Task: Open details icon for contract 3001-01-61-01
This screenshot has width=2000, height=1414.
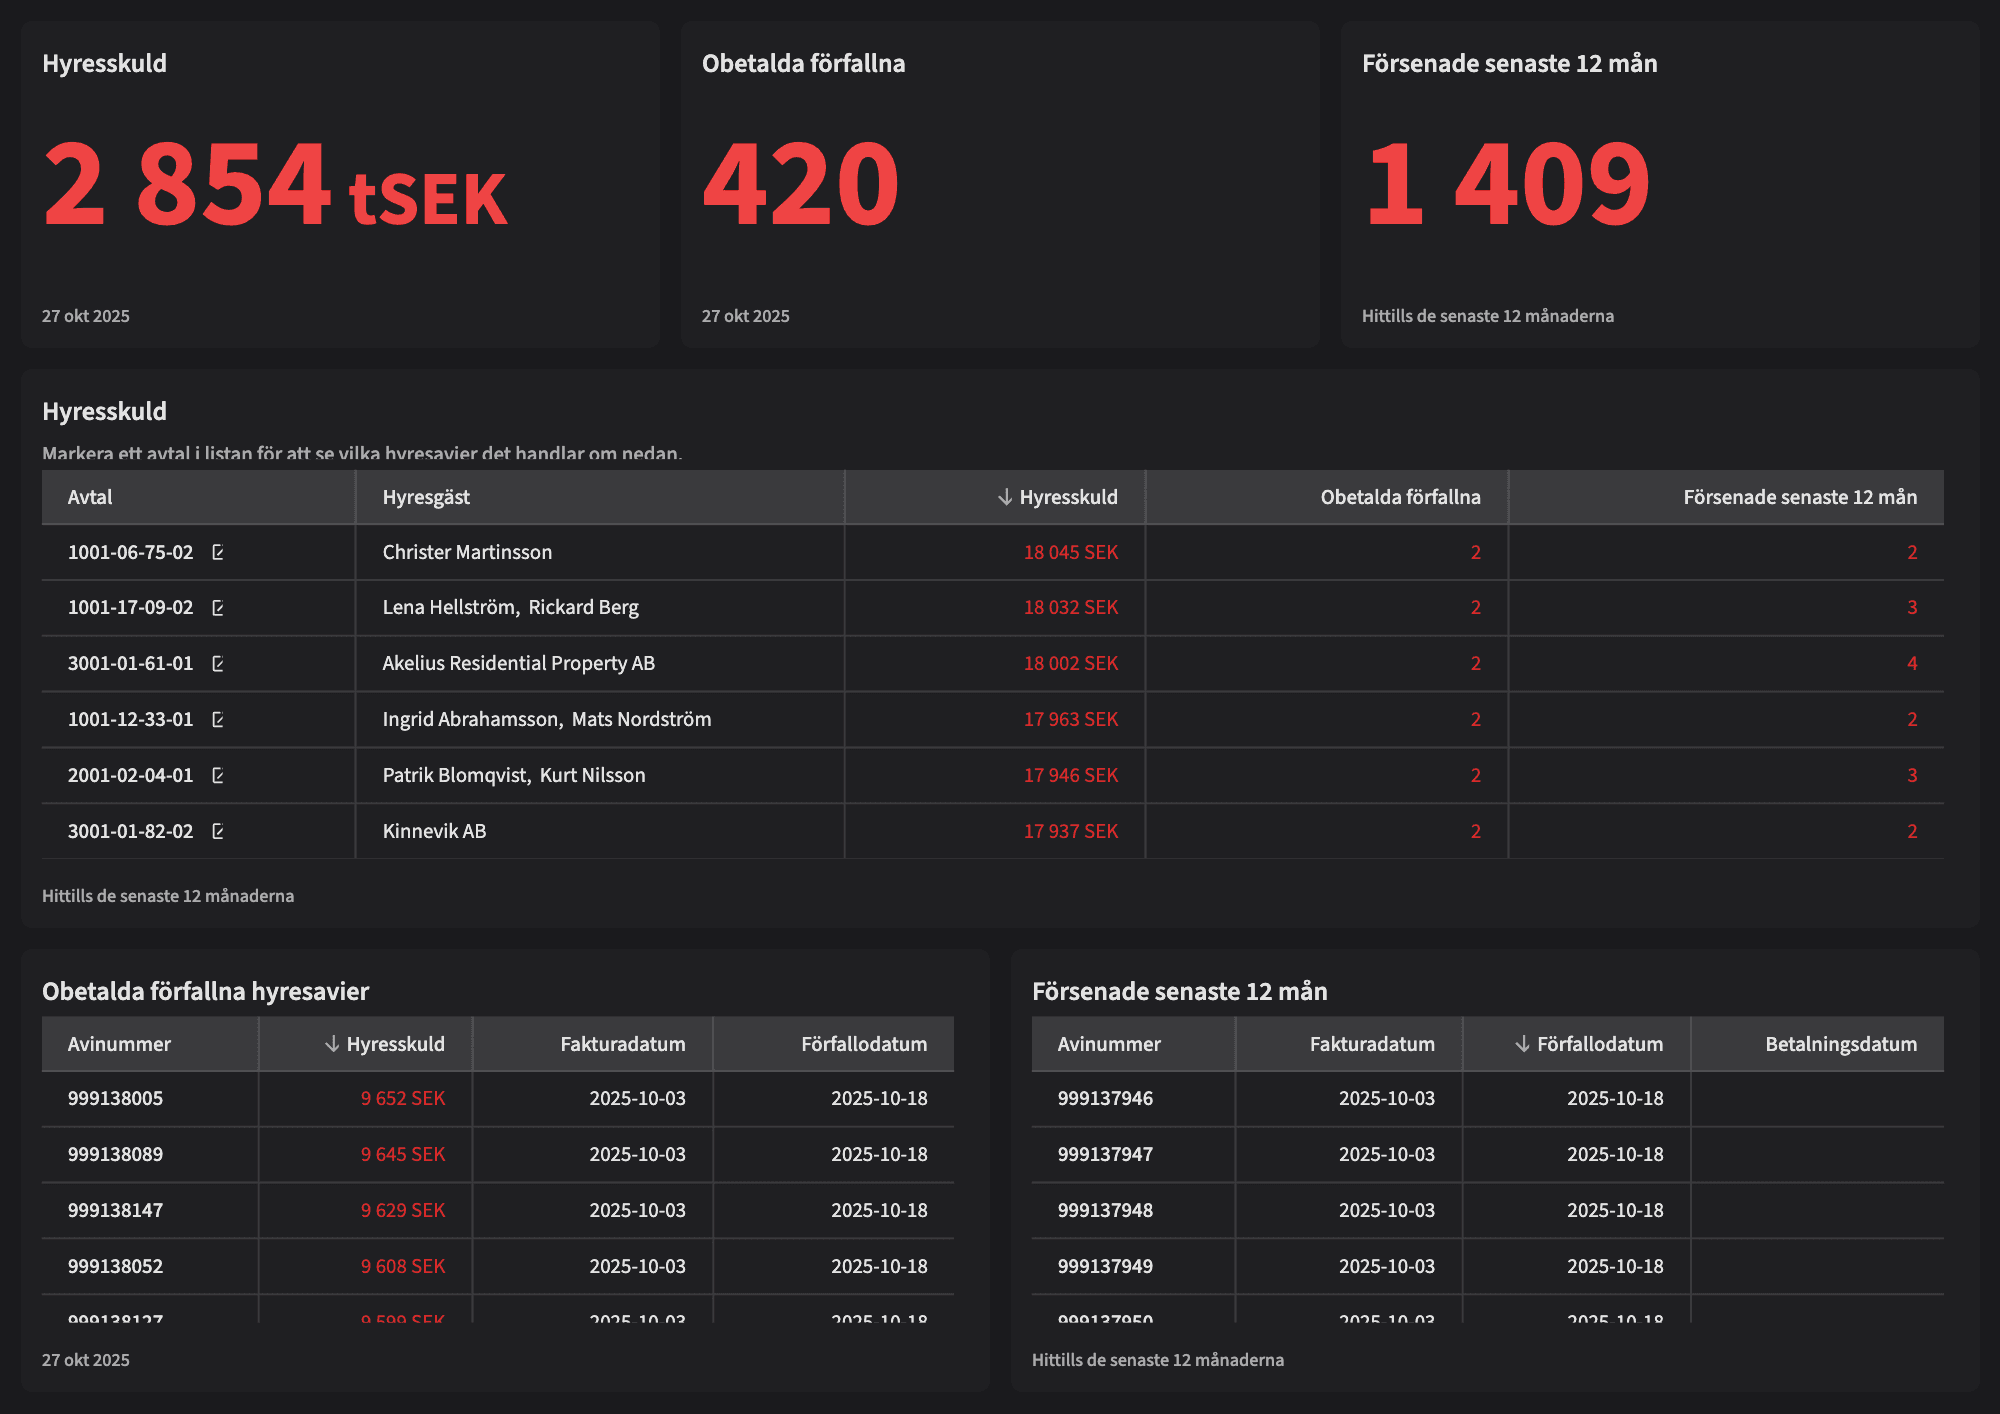Action: pyautogui.click(x=219, y=663)
